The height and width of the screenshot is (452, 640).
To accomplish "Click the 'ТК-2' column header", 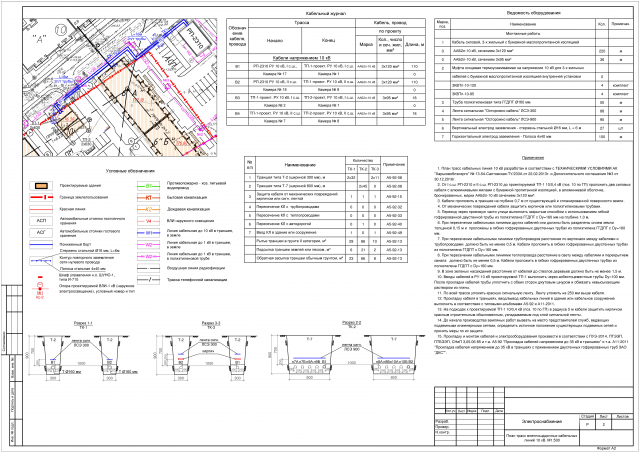I will pos(363,169).
